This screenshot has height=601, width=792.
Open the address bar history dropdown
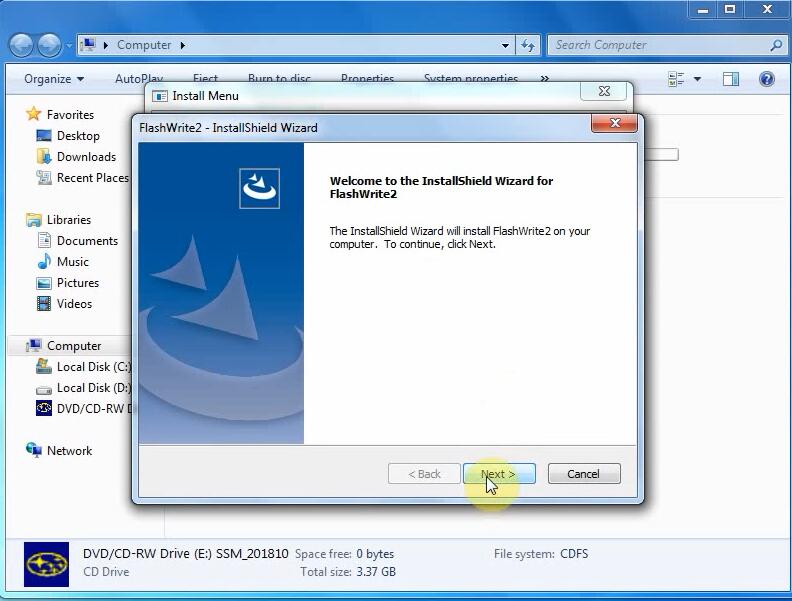tap(505, 45)
